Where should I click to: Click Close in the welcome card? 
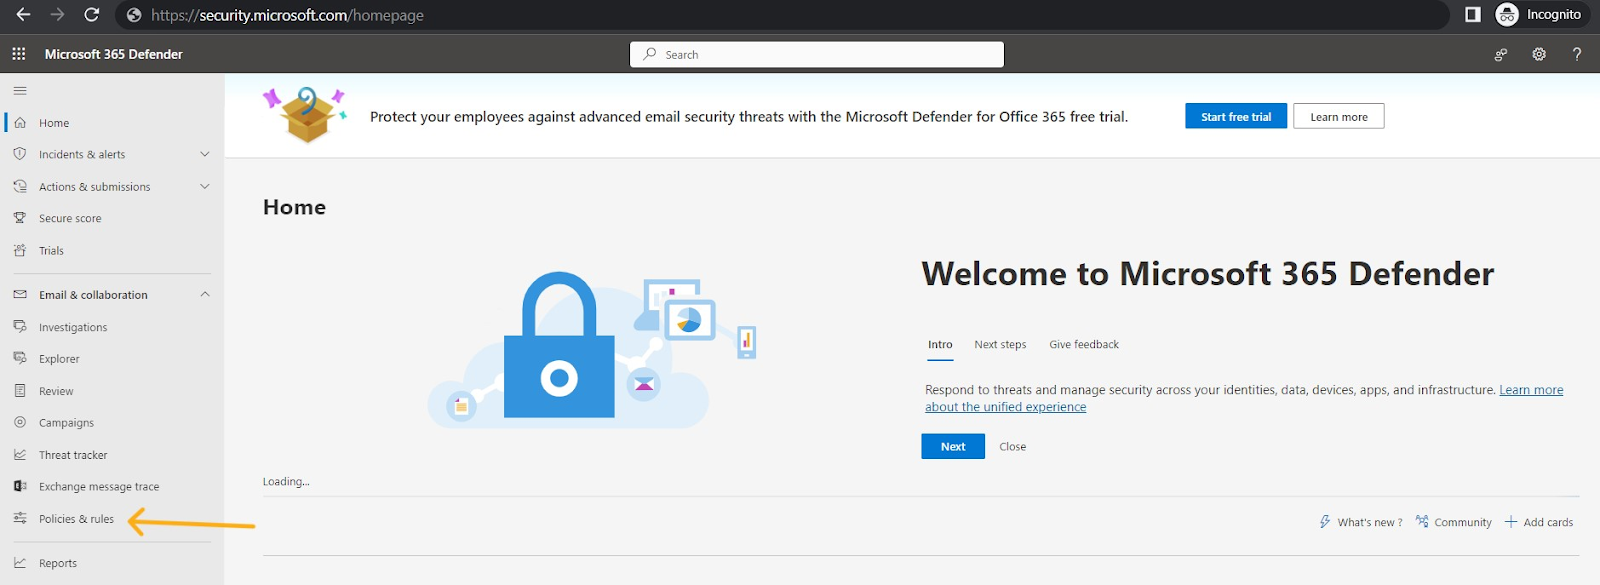click(x=1013, y=447)
